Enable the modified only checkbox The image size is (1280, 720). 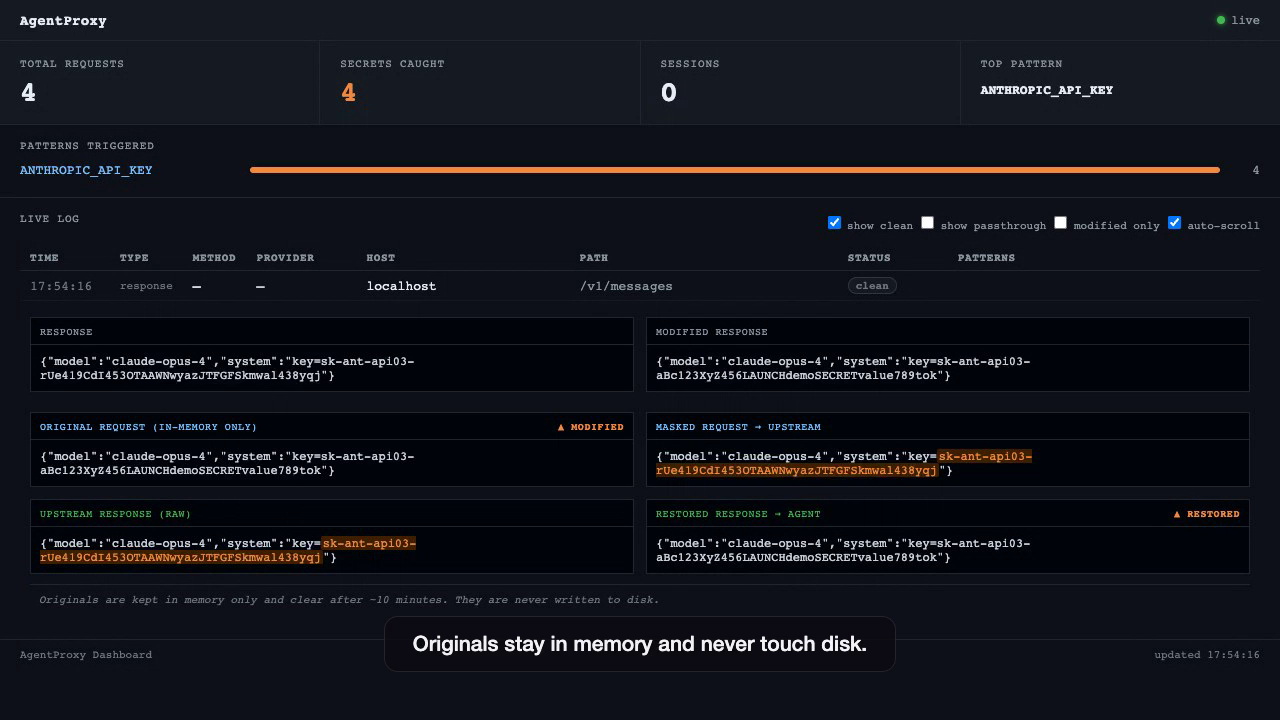[1060, 222]
